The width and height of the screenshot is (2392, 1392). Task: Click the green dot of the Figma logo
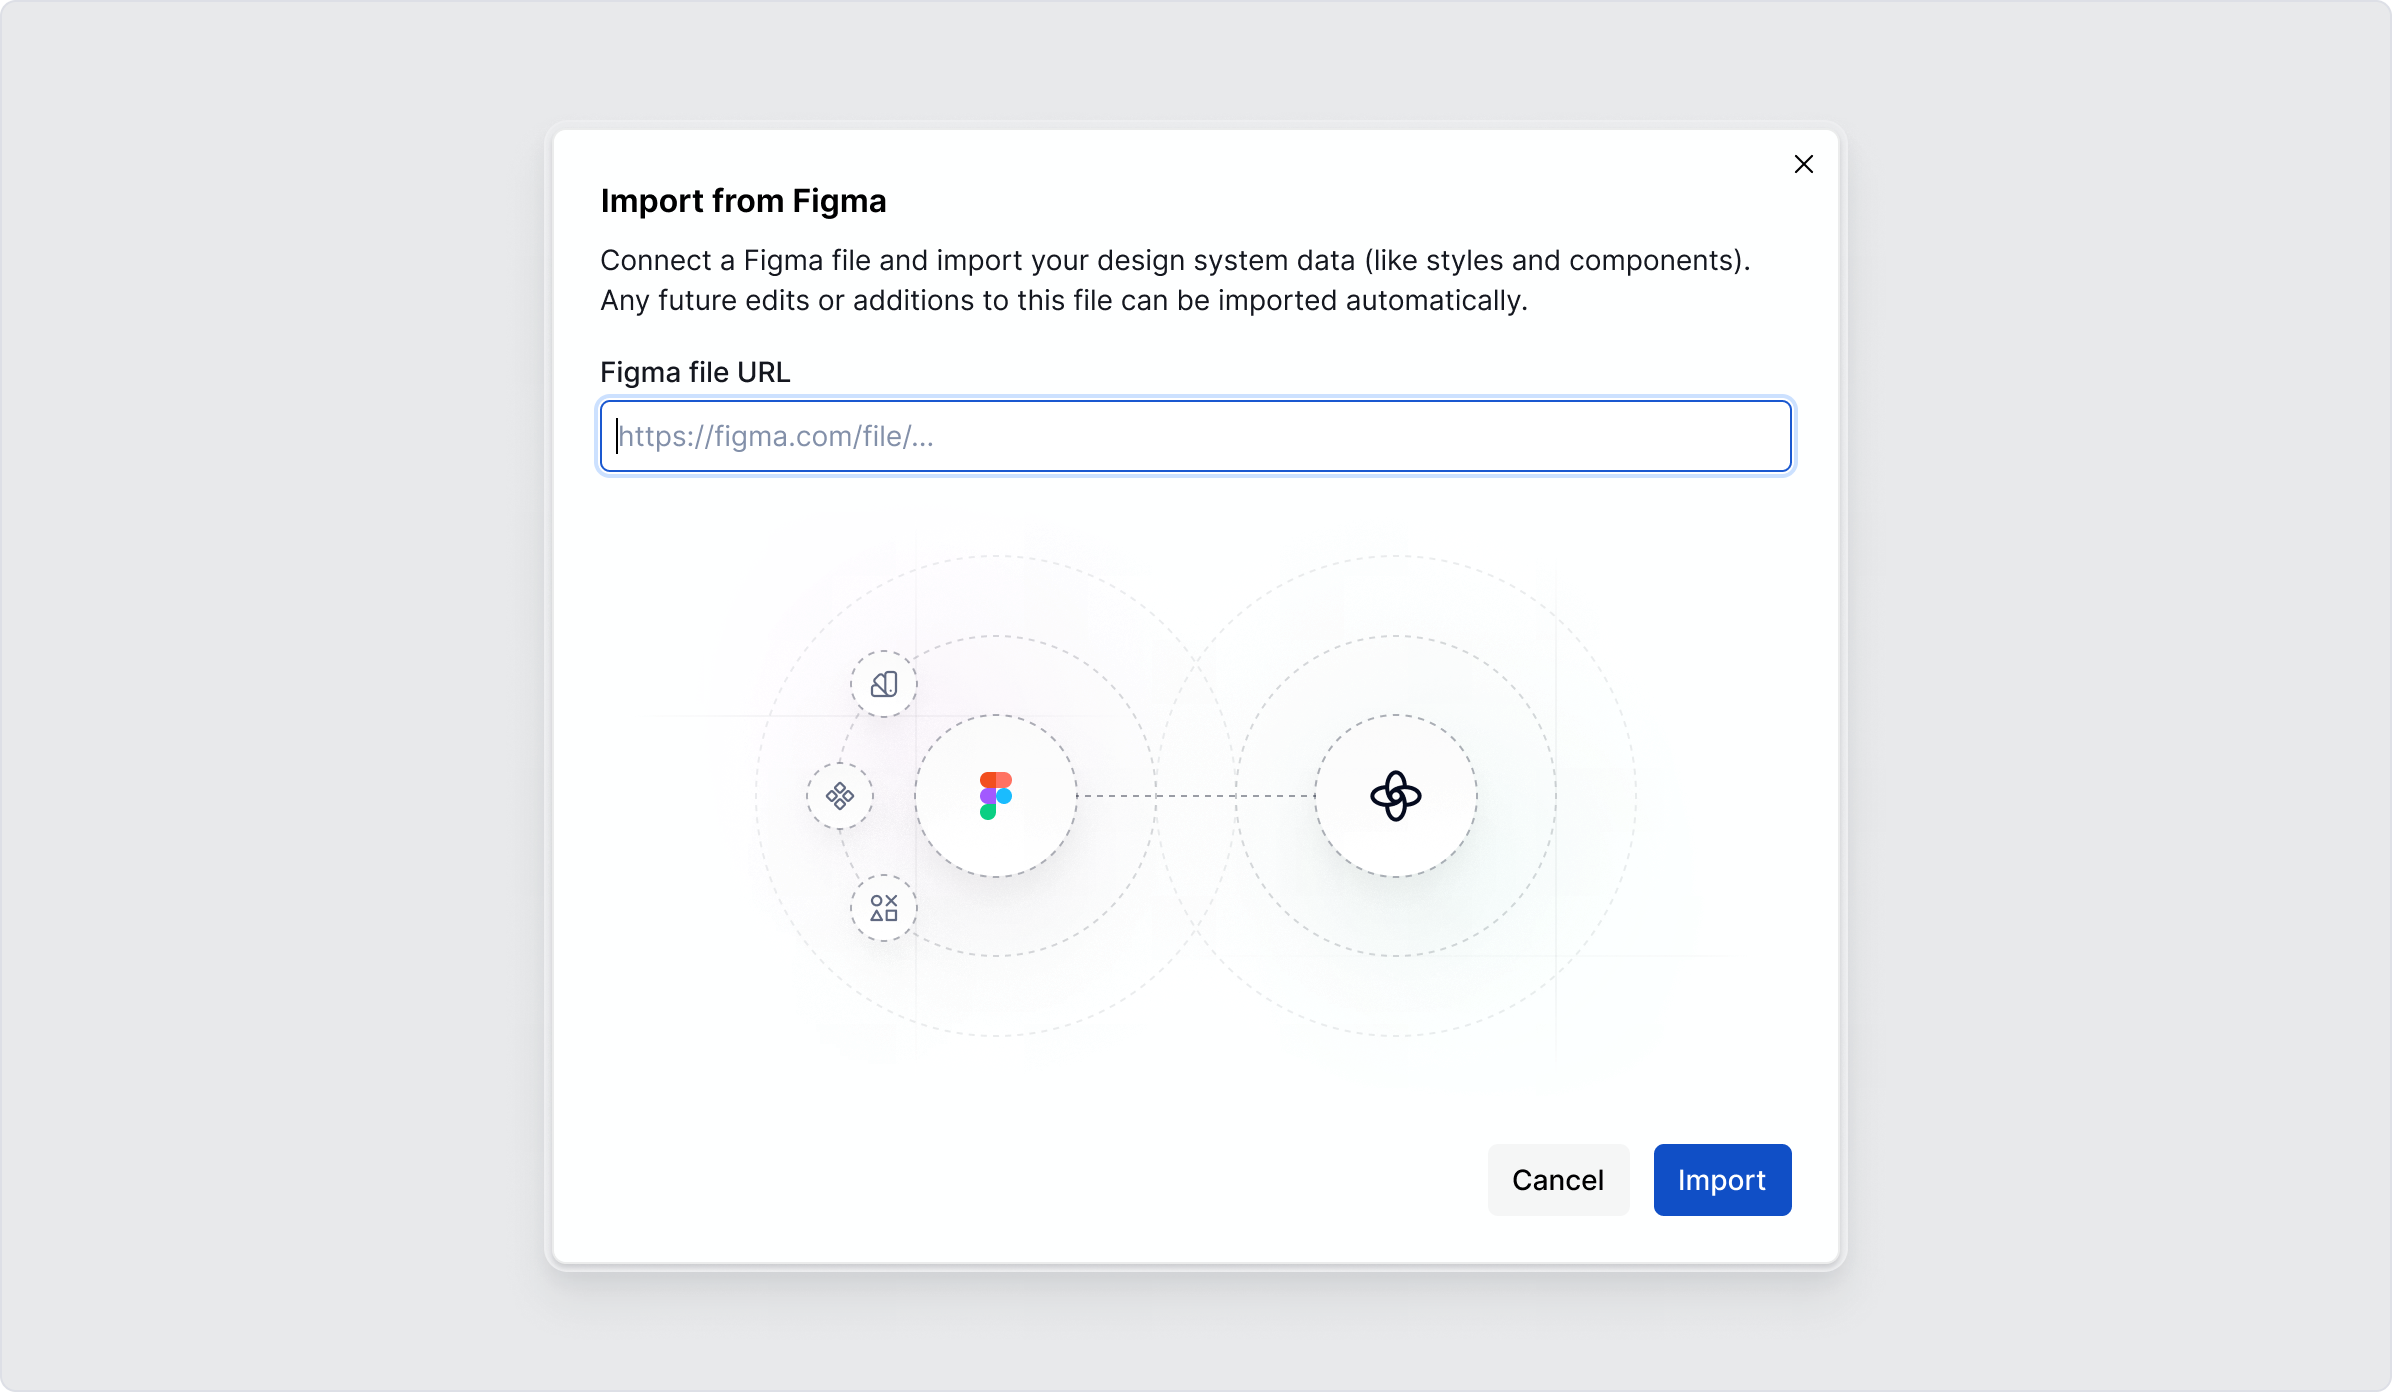tap(990, 812)
